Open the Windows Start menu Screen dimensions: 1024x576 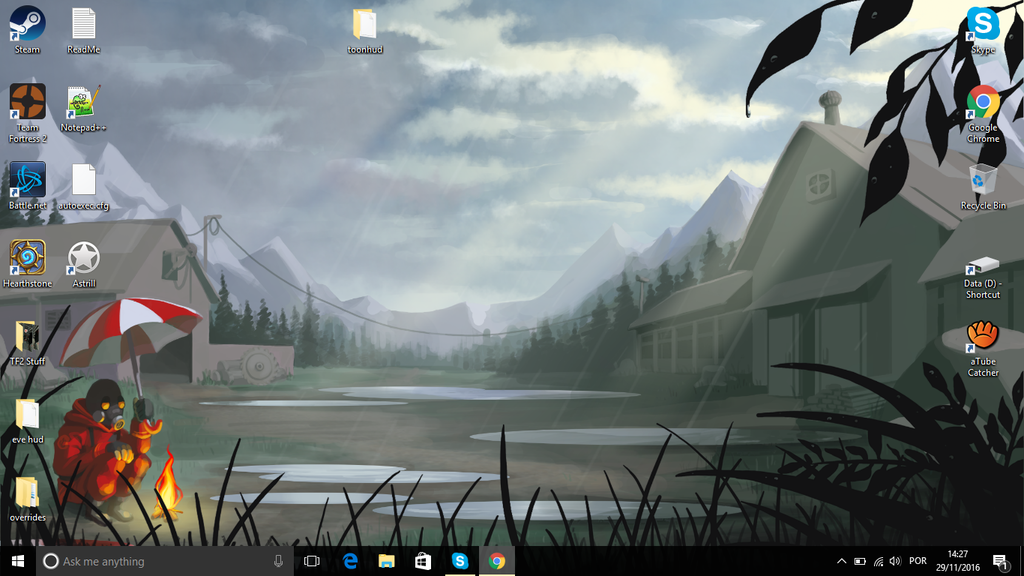point(18,561)
